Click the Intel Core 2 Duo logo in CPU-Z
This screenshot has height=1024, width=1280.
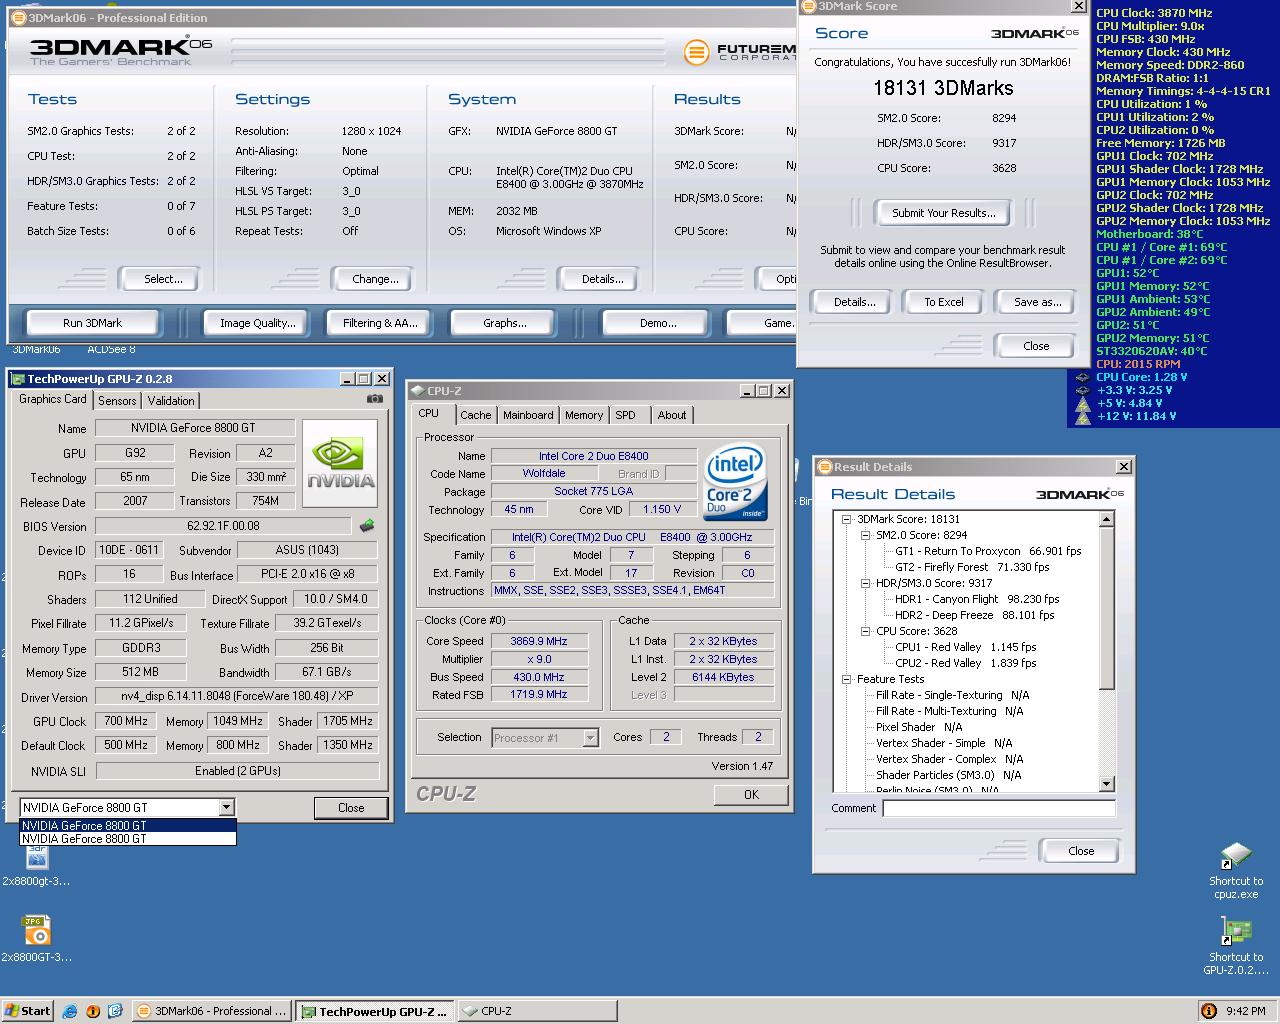click(x=735, y=481)
